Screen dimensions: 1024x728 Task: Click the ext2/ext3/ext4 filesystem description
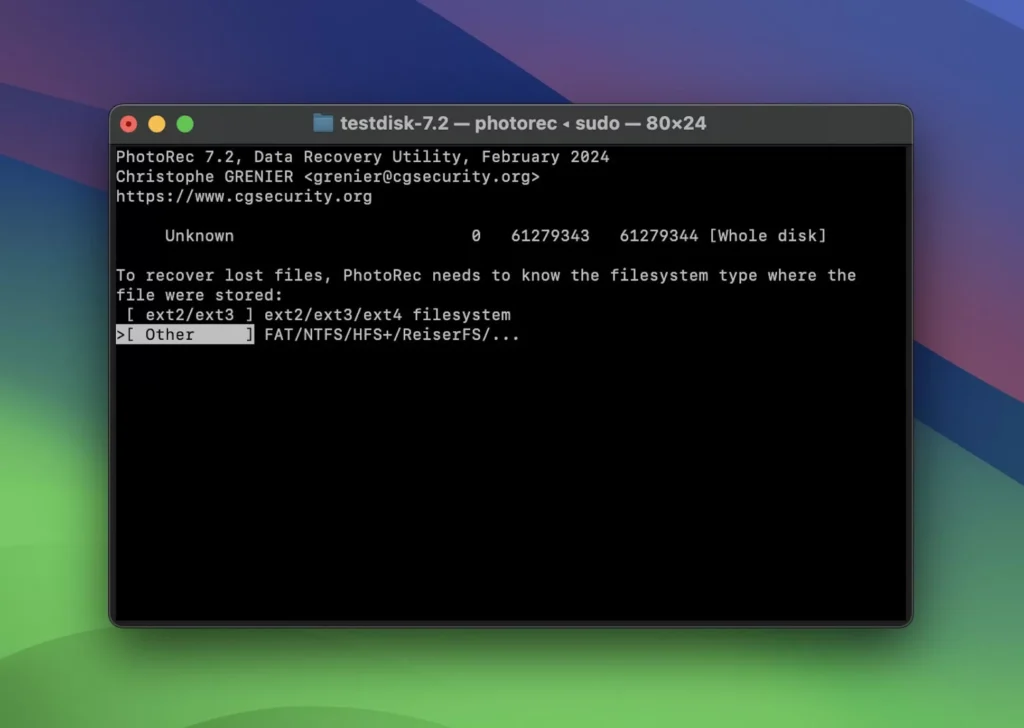pos(387,315)
